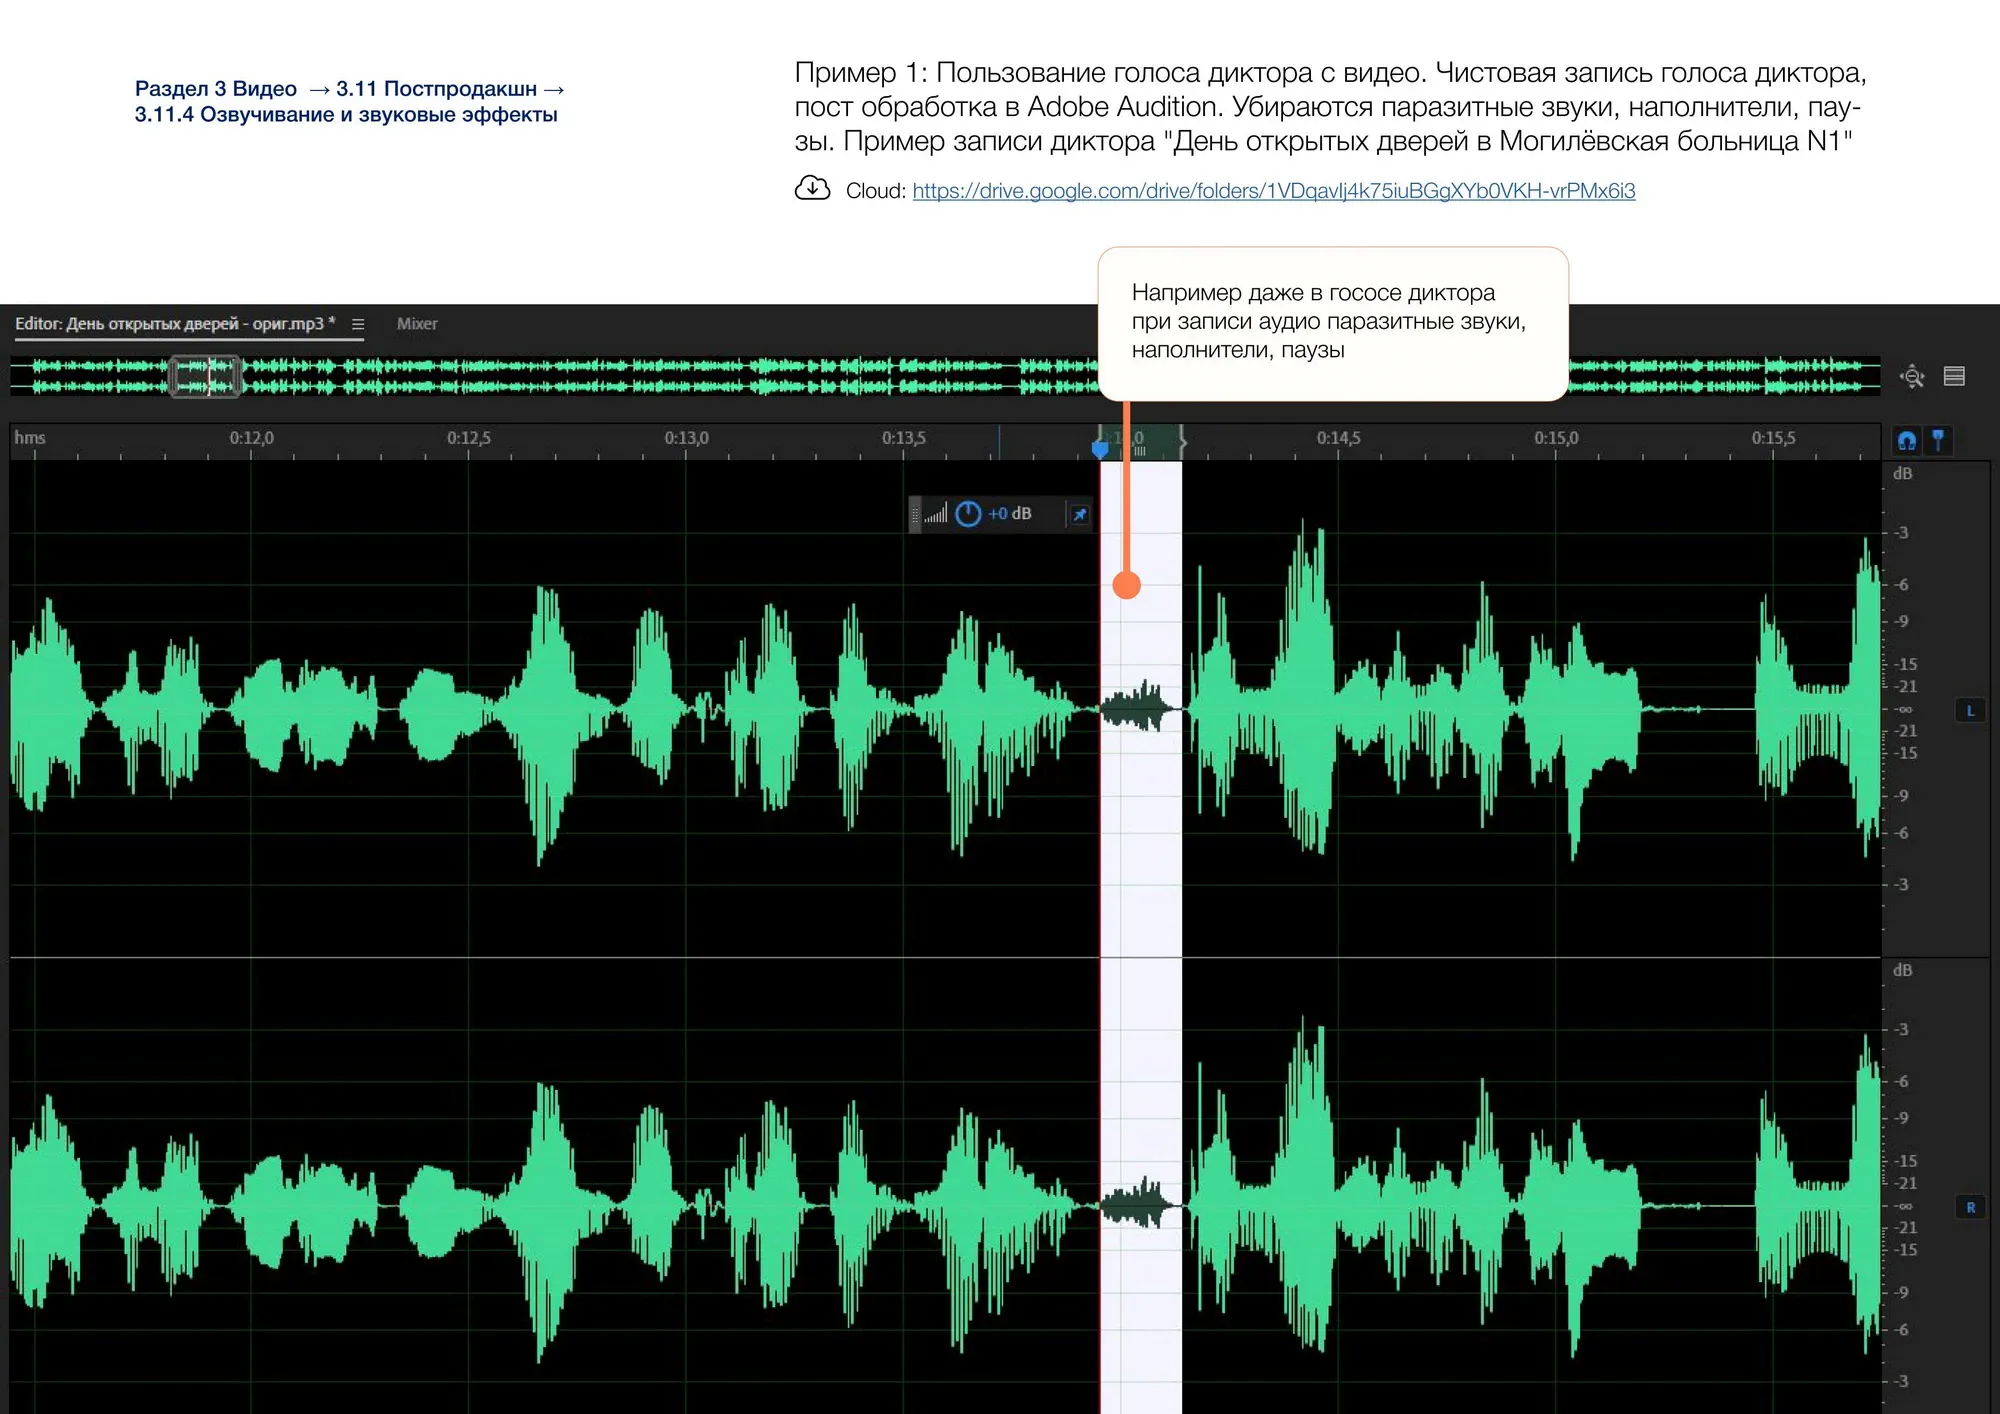Click the top dB scale label

(1902, 474)
